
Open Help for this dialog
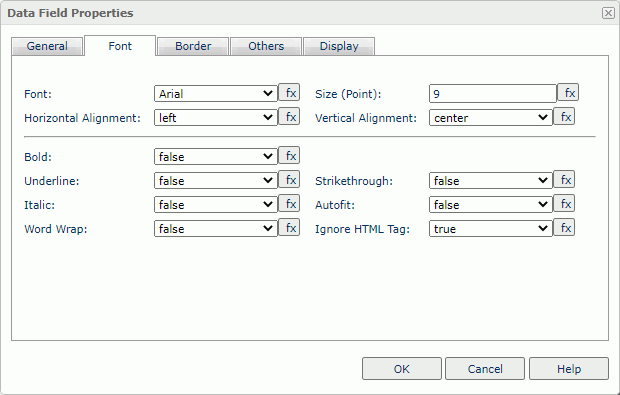[569, 369]
